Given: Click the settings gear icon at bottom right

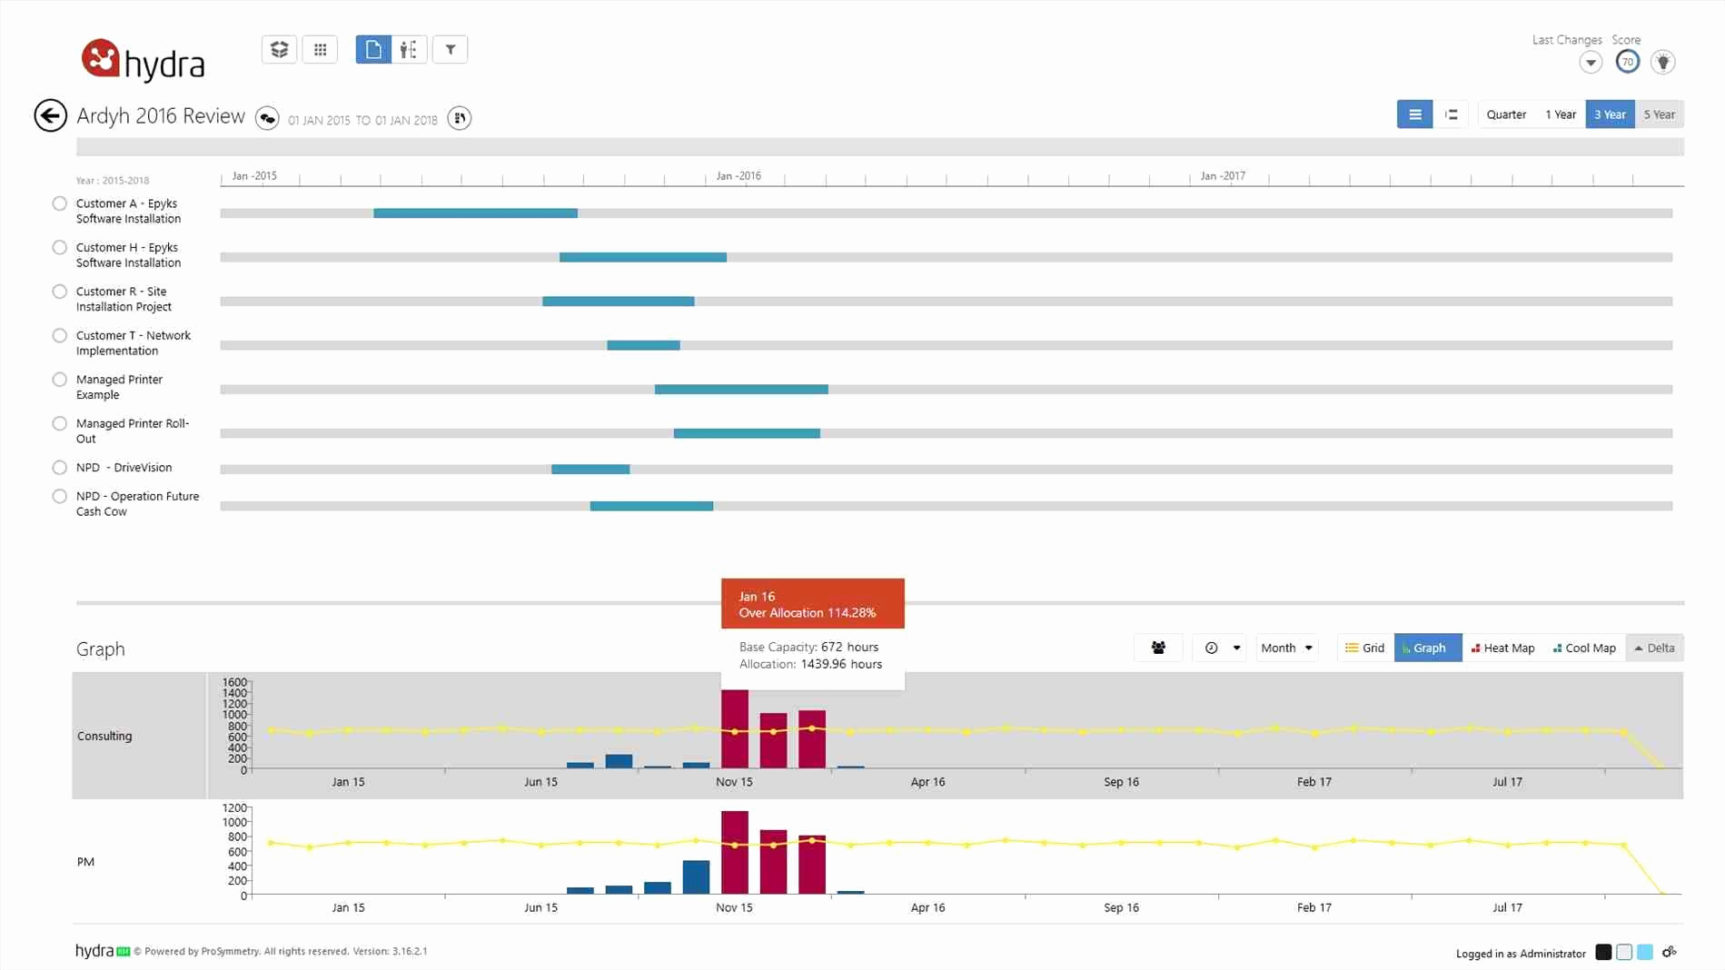Looking at the screenshot, I should tap(1669, 952).
